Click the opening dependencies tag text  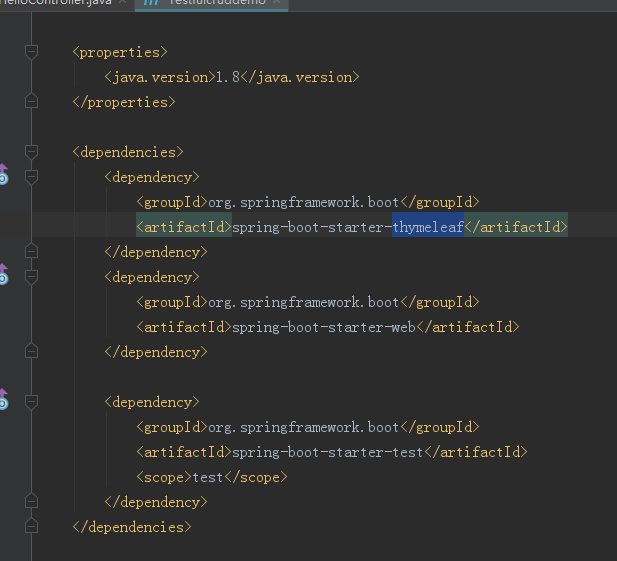(x=128, y=152)
